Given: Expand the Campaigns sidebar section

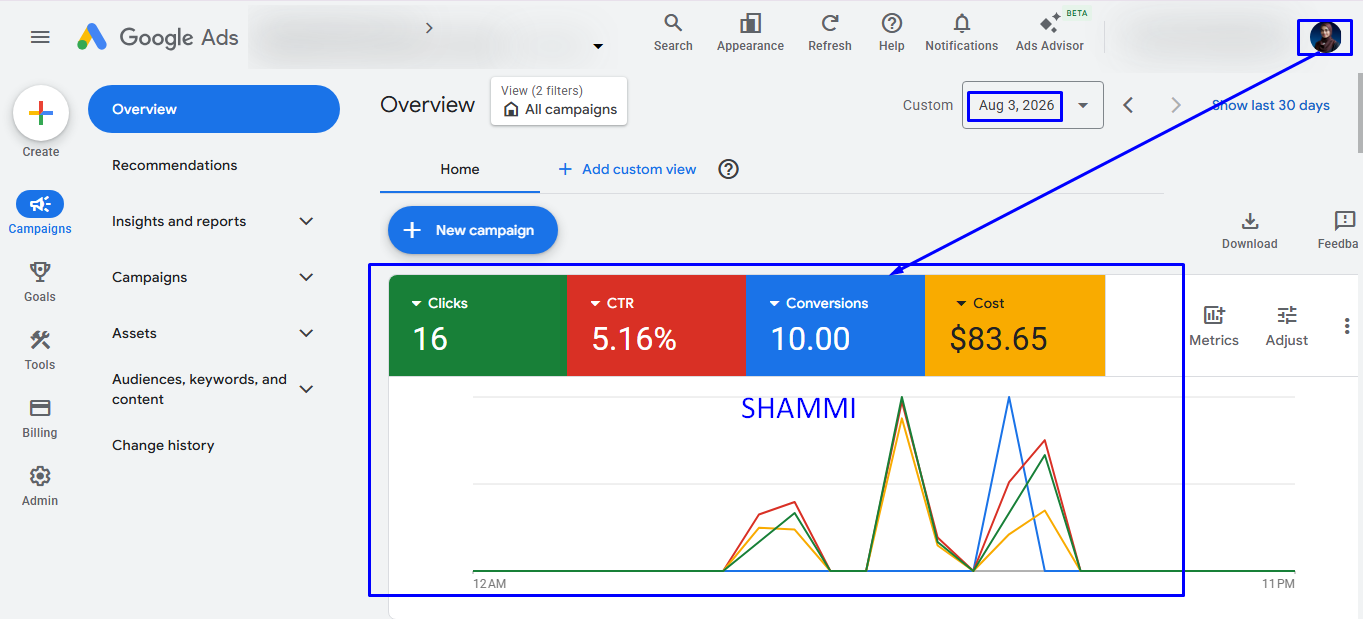Looking at the screenshot, I should pos(307,277).
